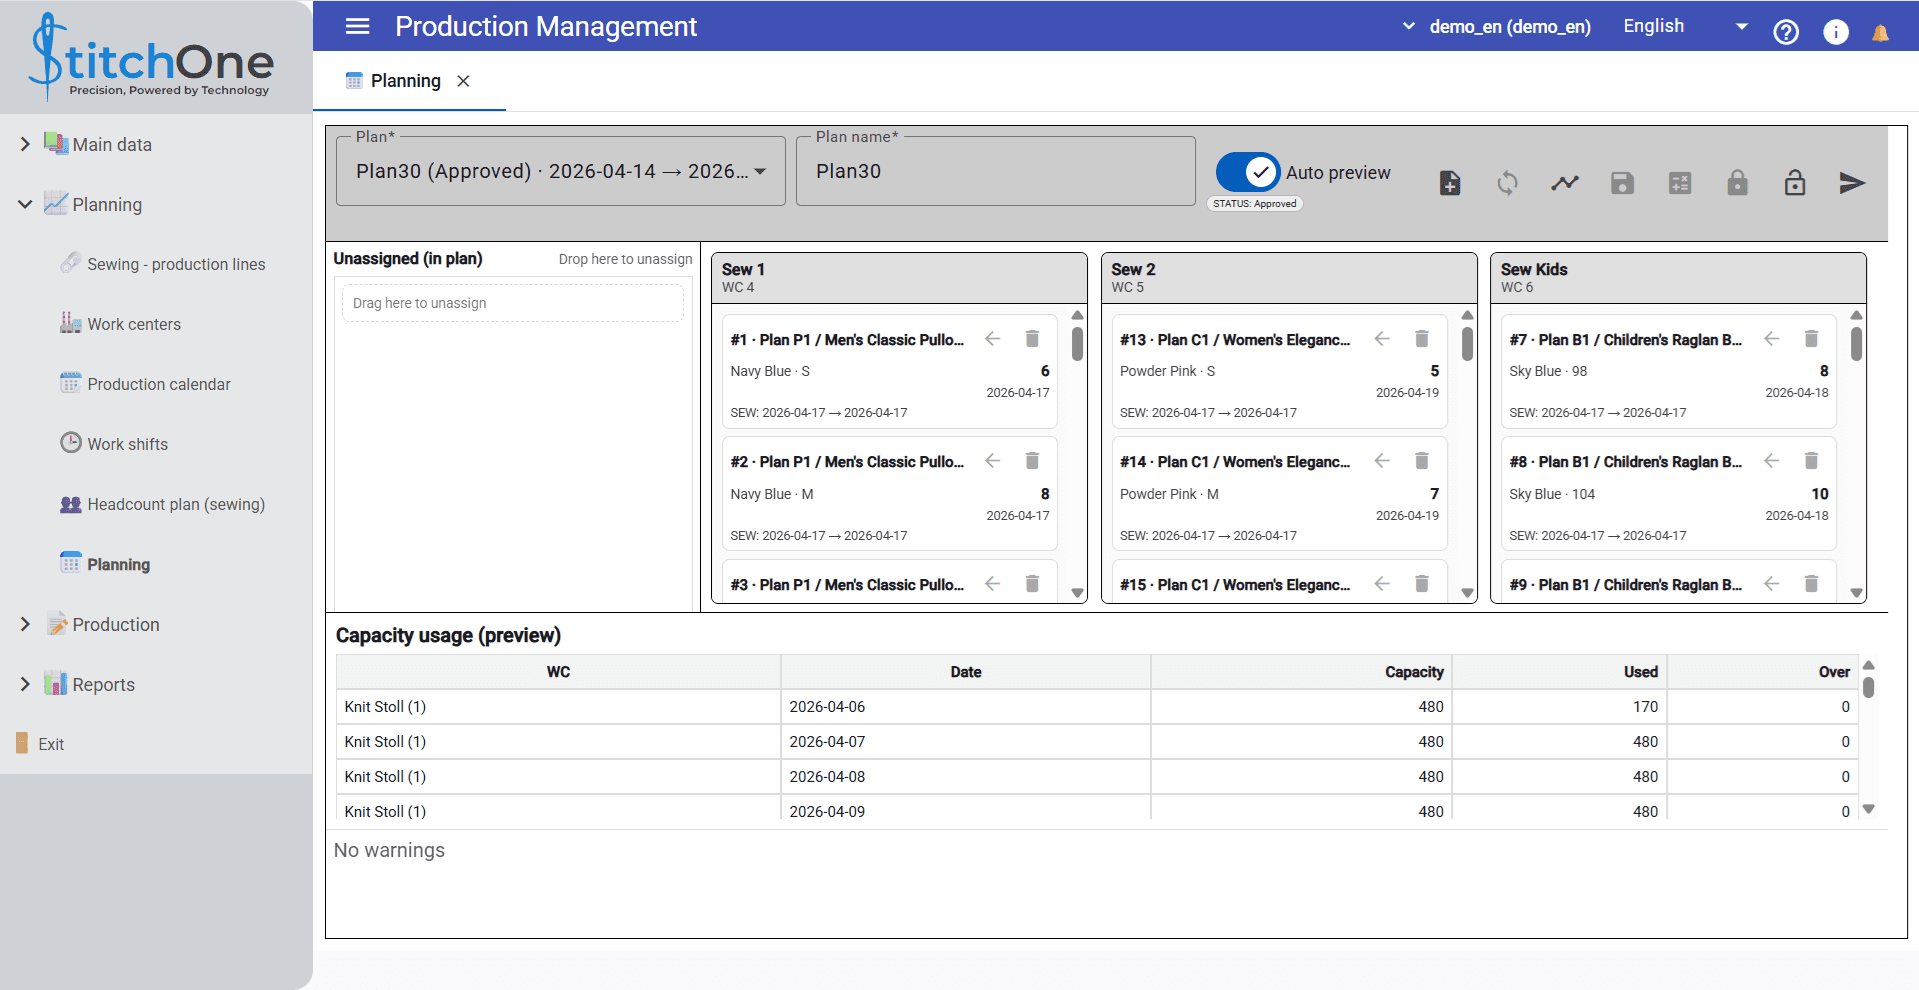1919x990 pixels.
Task: Open the notifications bell
Action: pyautogui.click(x=1880, y=33)
